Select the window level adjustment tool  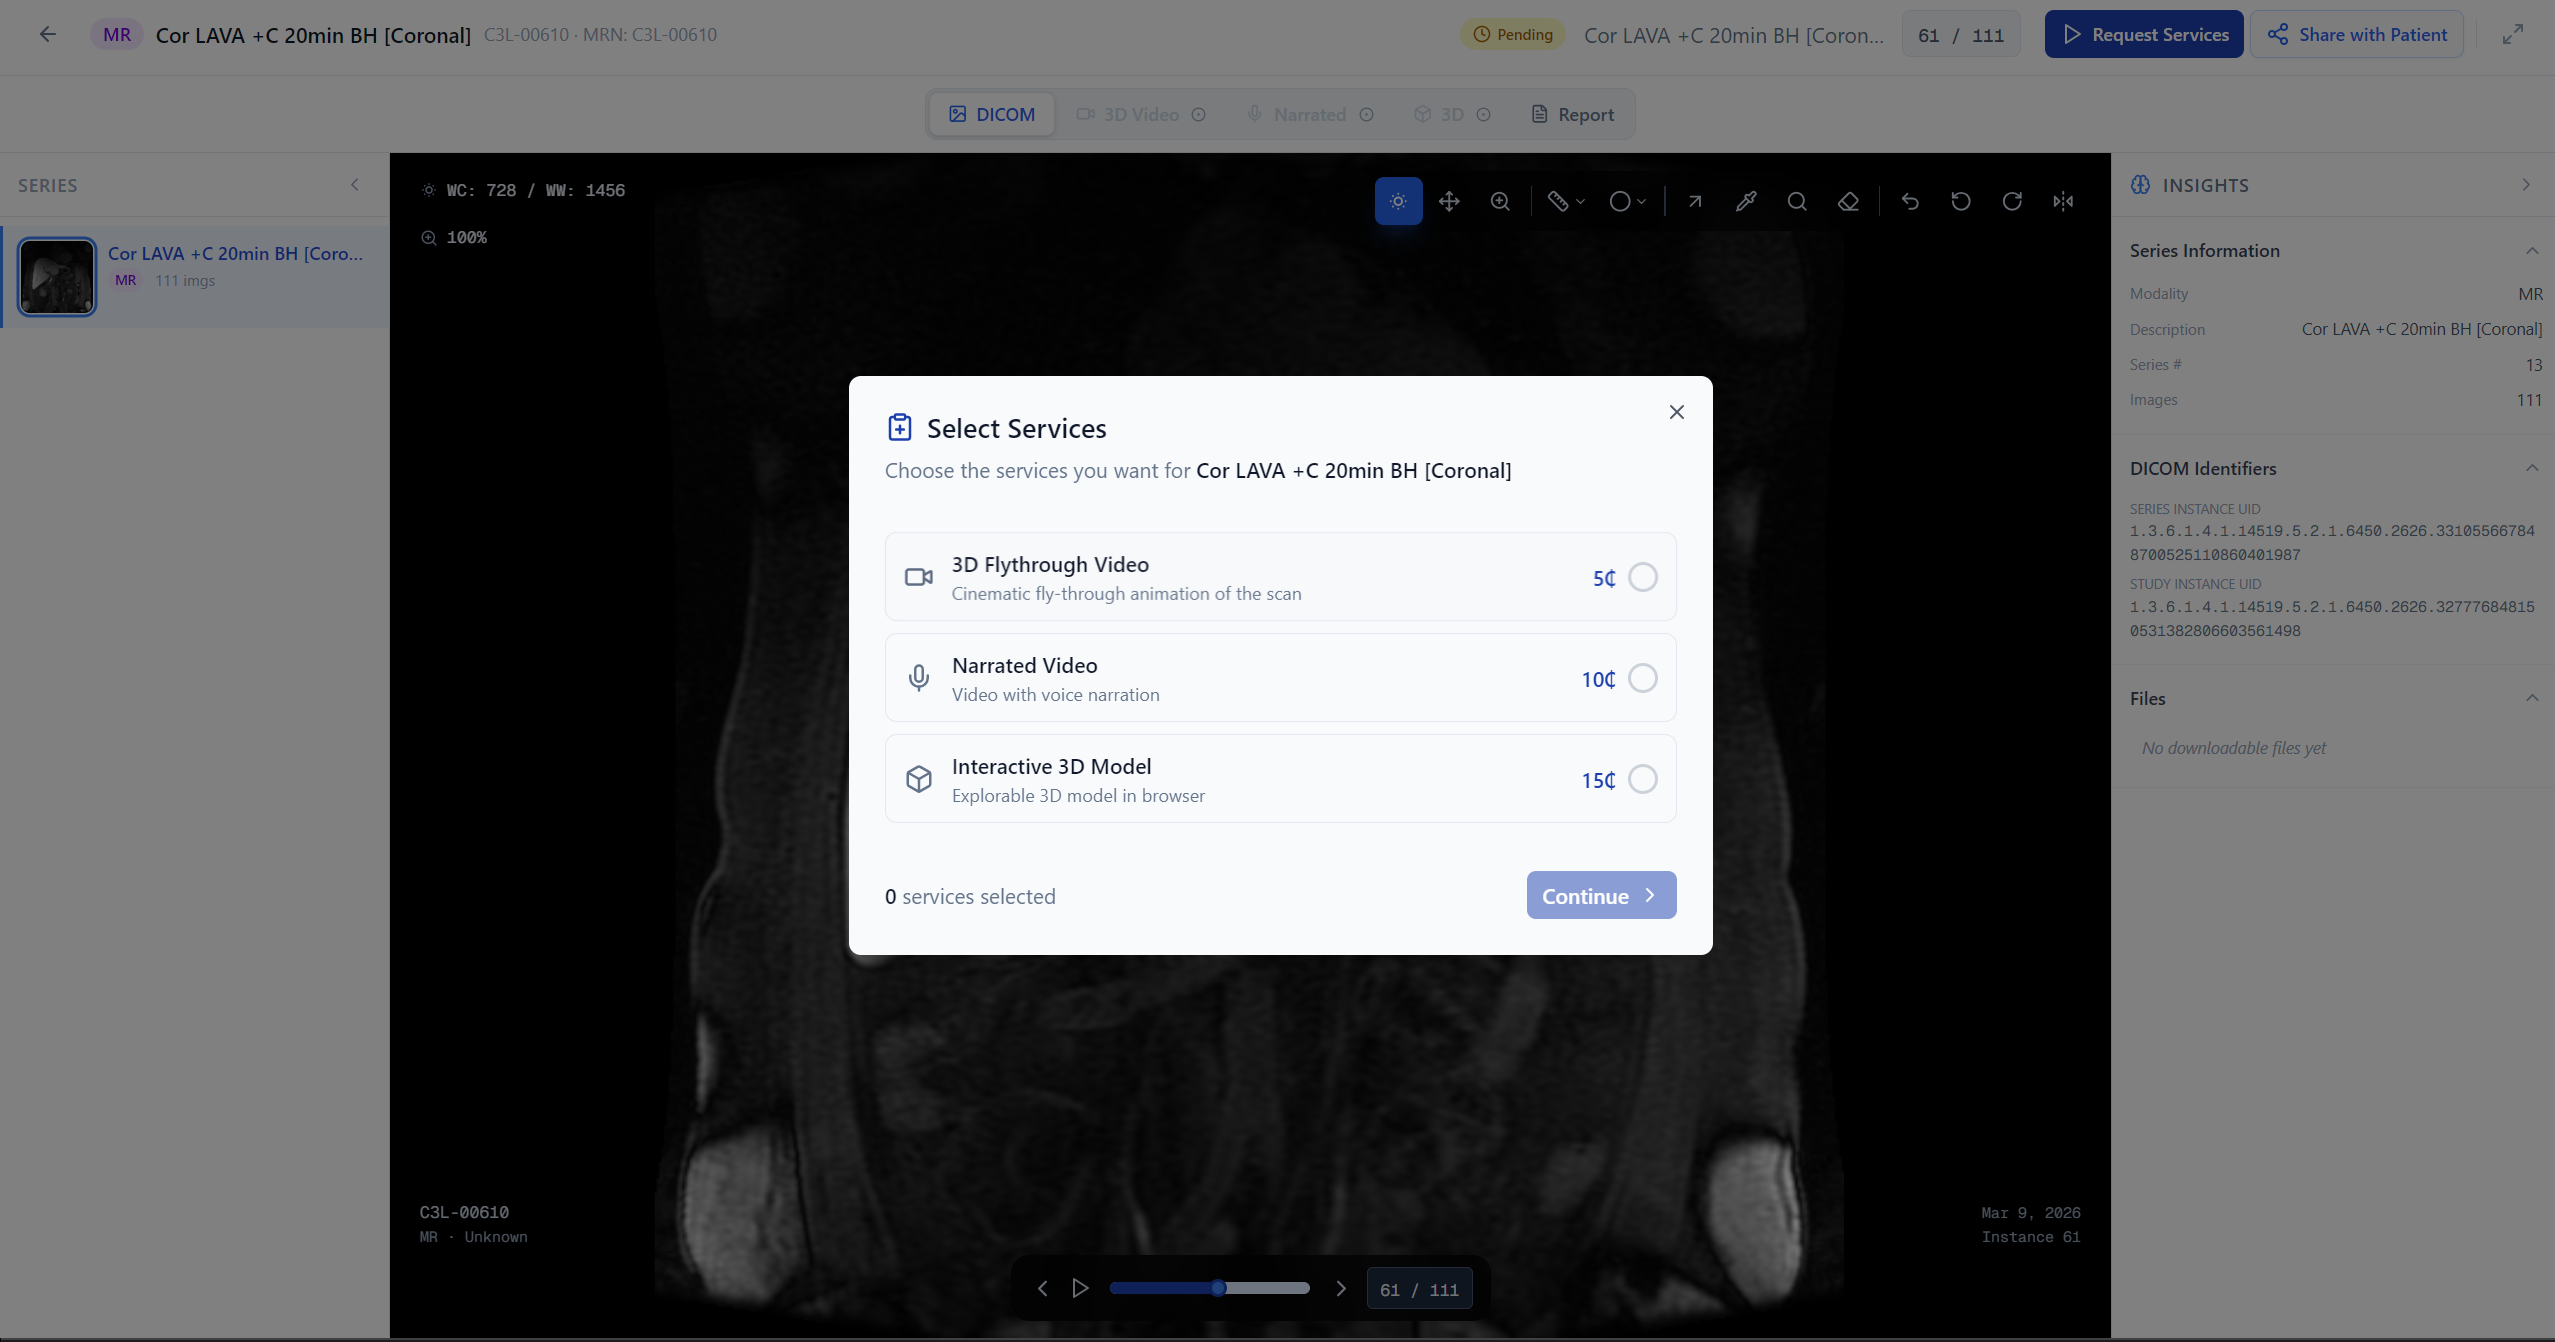pos(1397,201)
